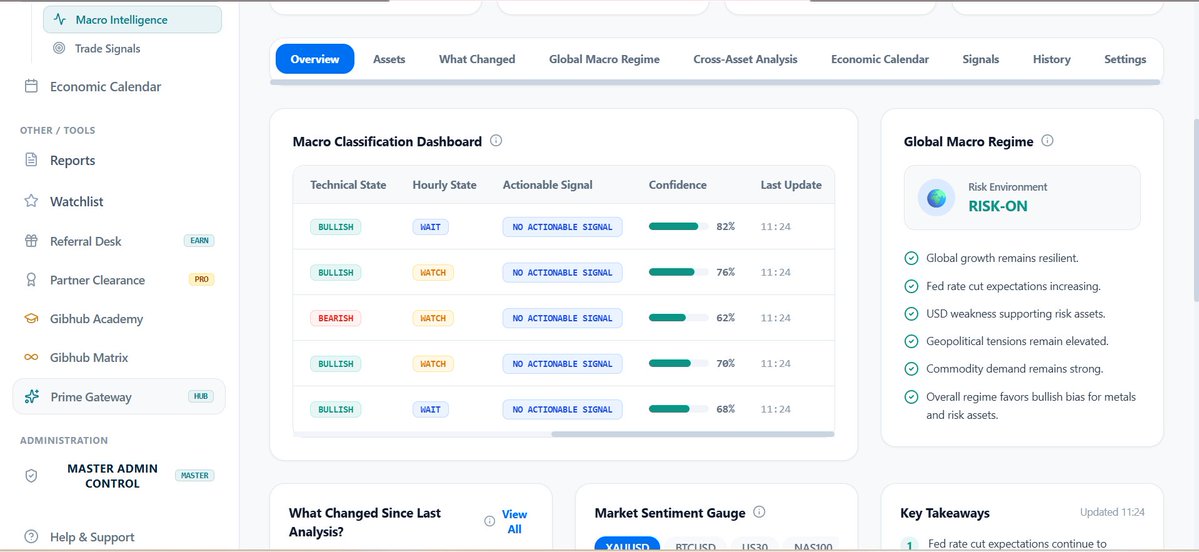Open the Settings tab
This screenshot has width=1199, height=552.
(1125, 59)
